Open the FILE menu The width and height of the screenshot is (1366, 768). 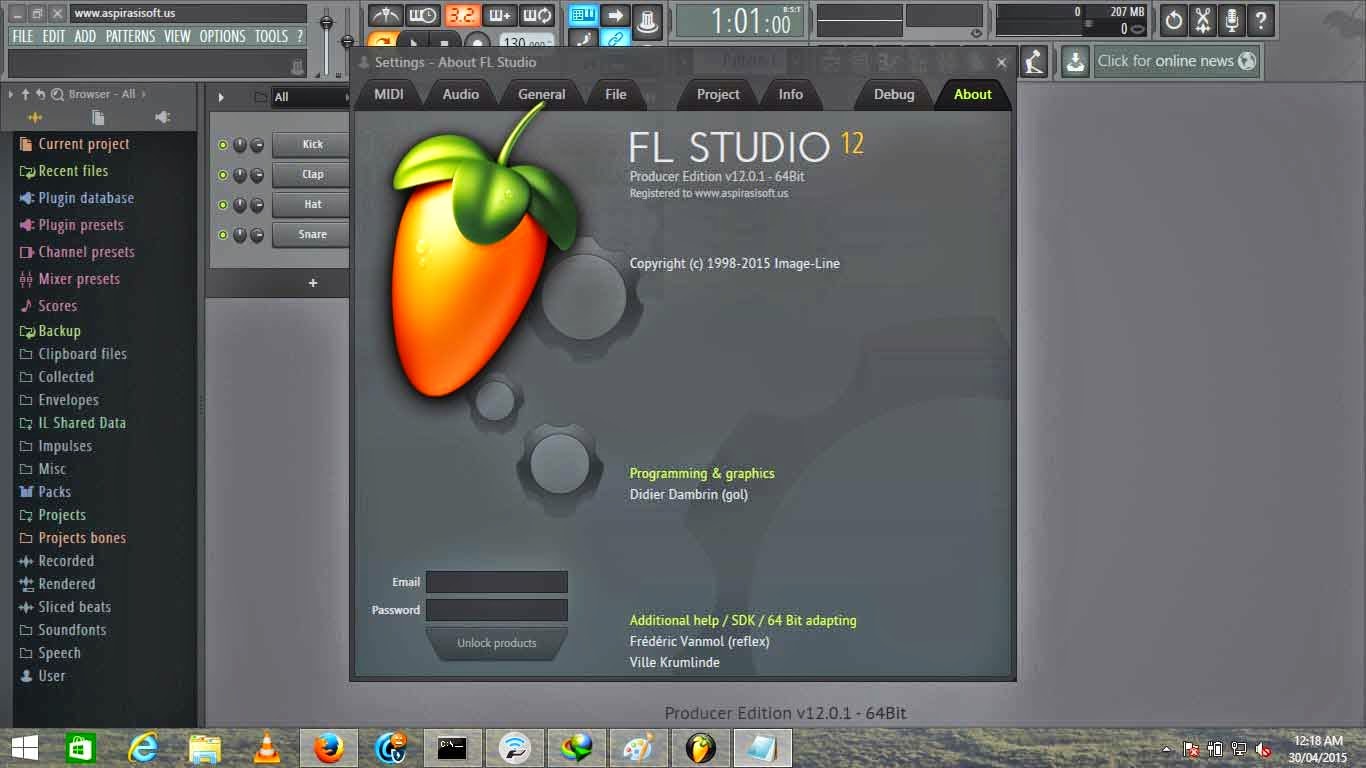point(22,36)
